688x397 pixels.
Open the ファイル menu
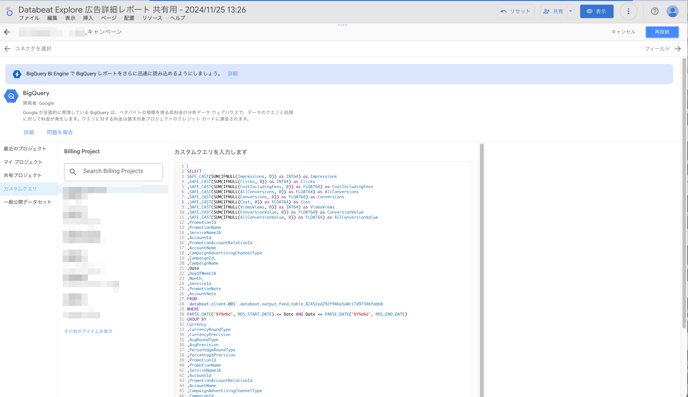29,18
